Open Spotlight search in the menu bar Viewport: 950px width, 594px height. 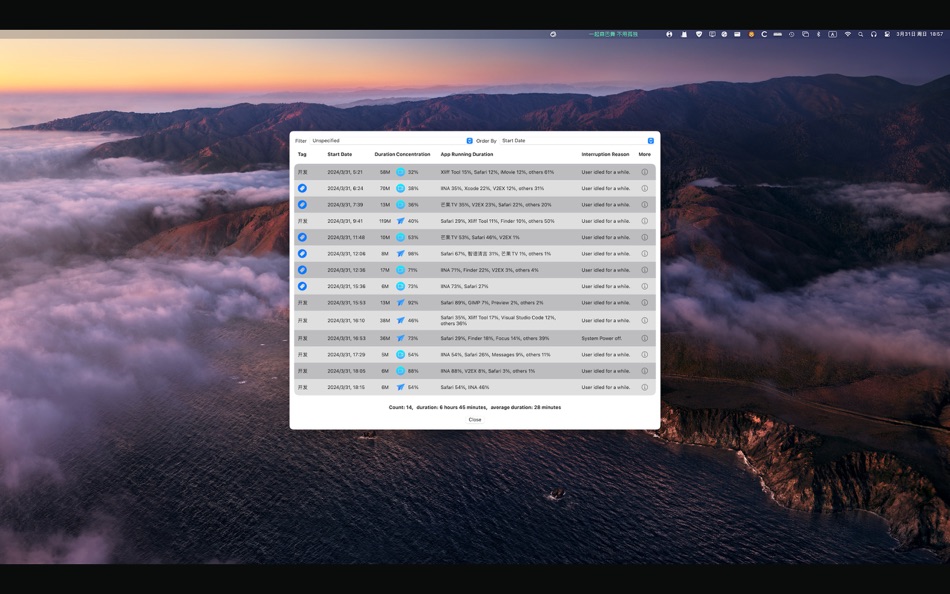point(860,35)
